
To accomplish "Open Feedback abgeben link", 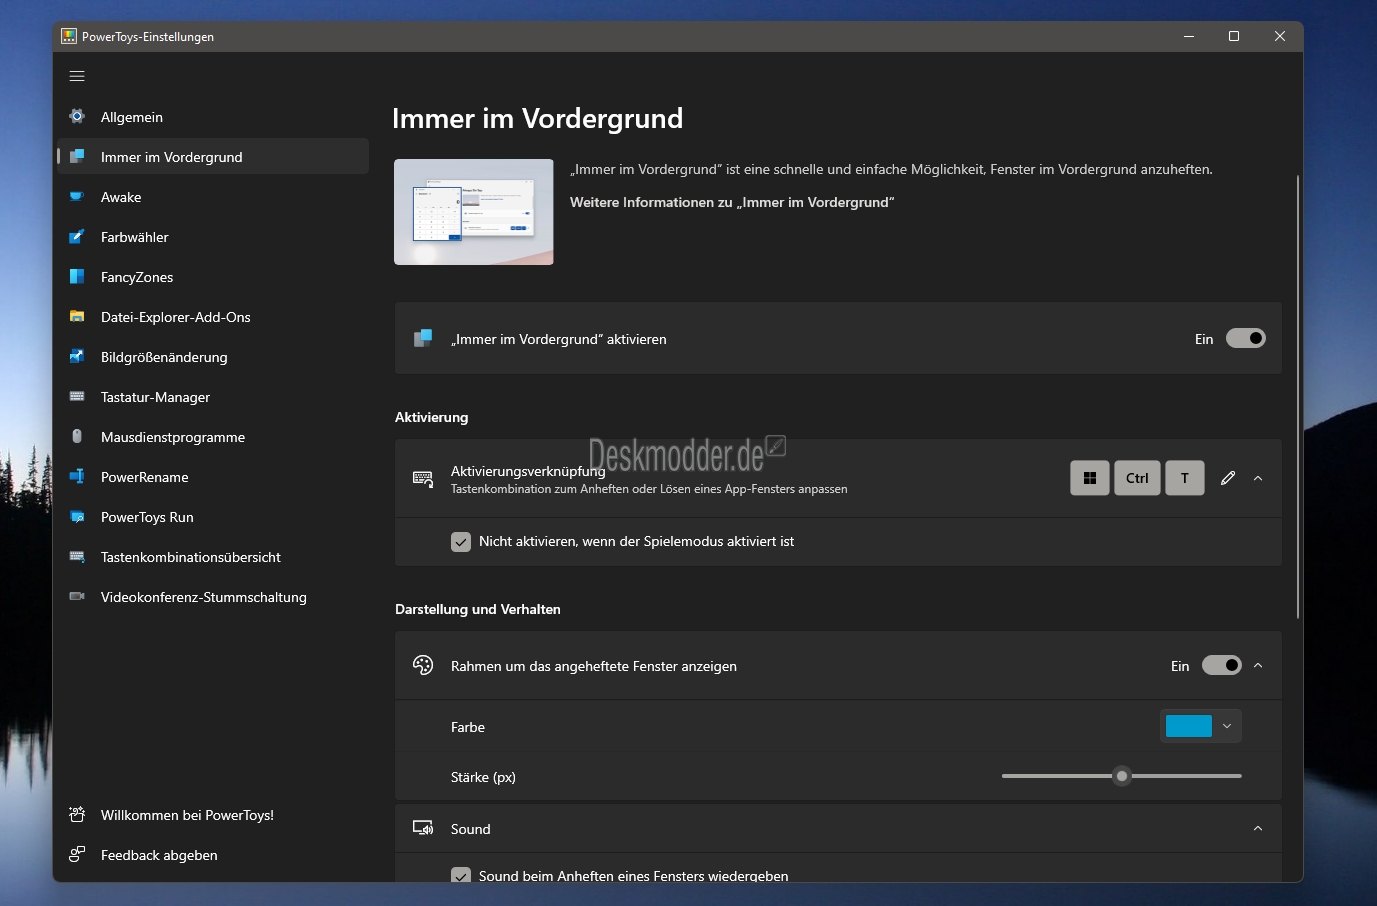I will [213, 855].
